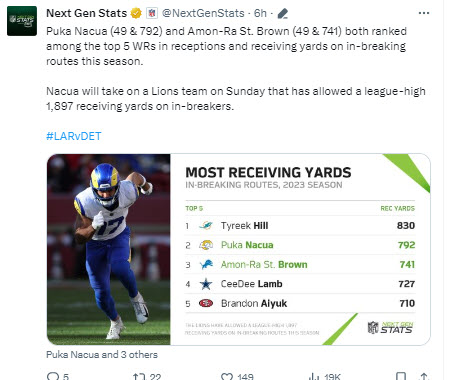Click the tweet text about Lions in-breakers
Image resolution: width=449 pixels, height=380 pixels.
click(236, 99)
